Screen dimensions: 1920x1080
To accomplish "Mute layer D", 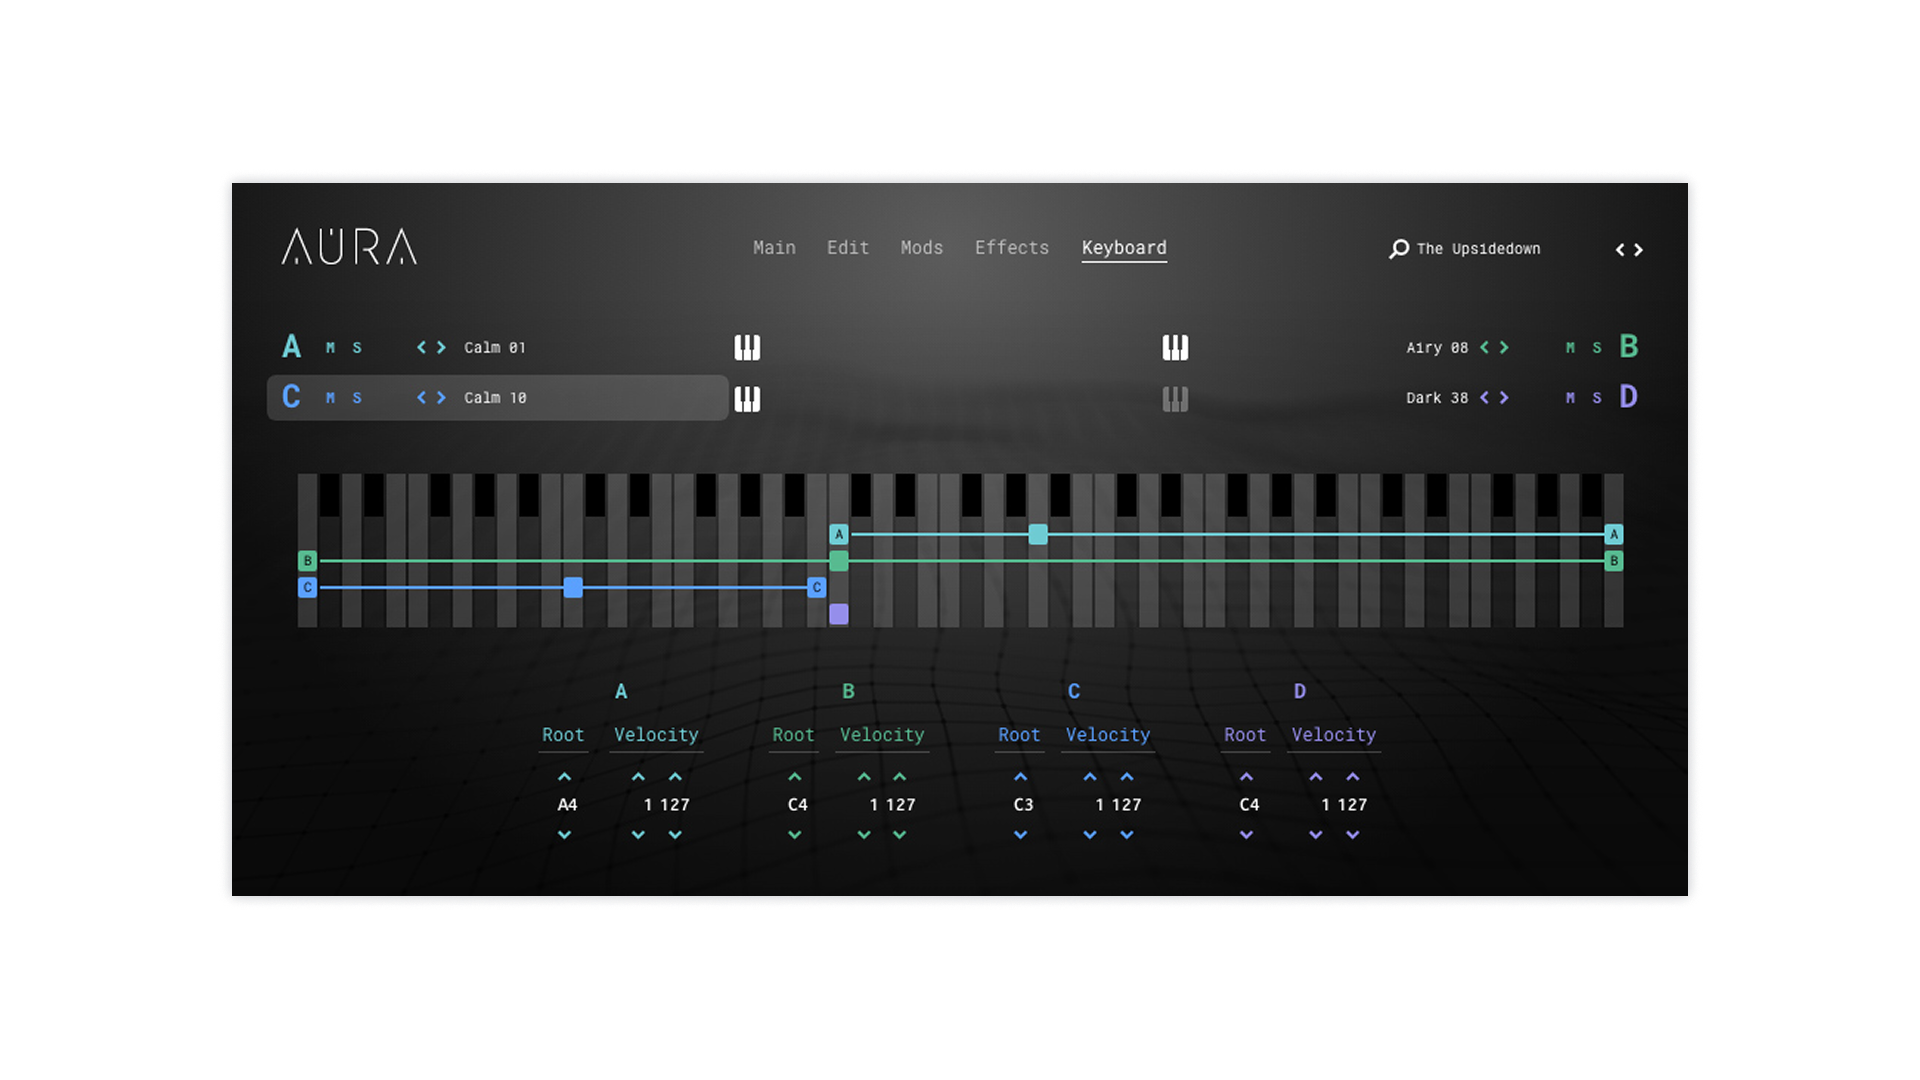I will point(1570,398).
